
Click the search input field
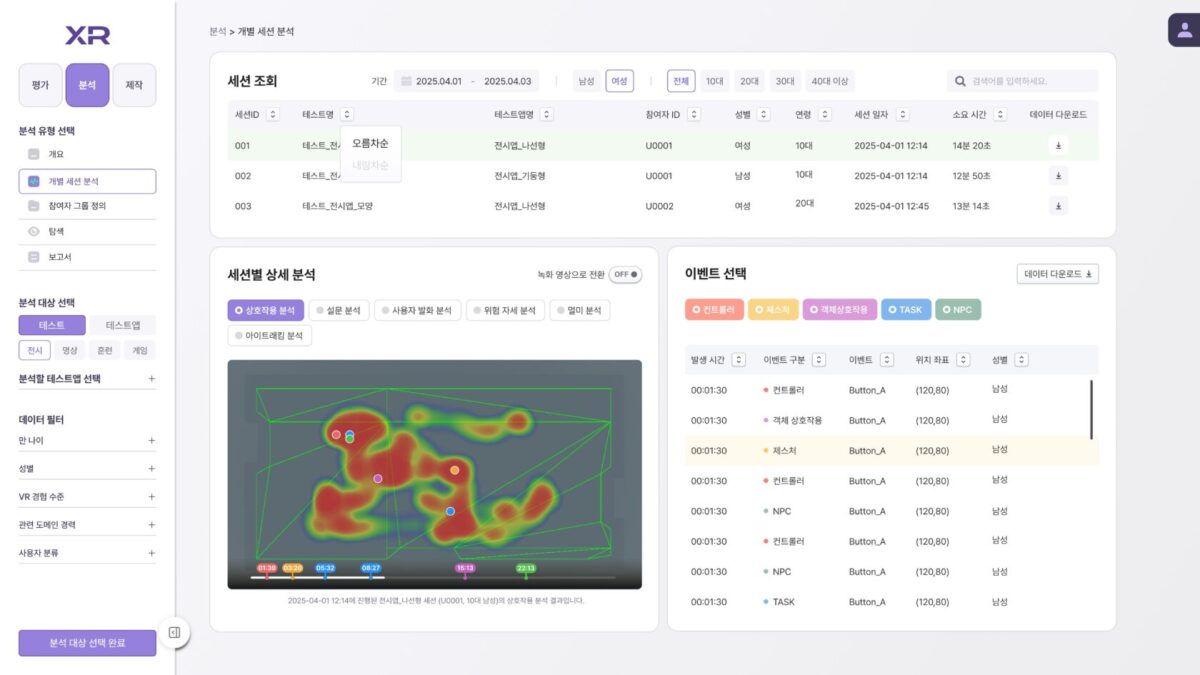(x=1030, y=81)
